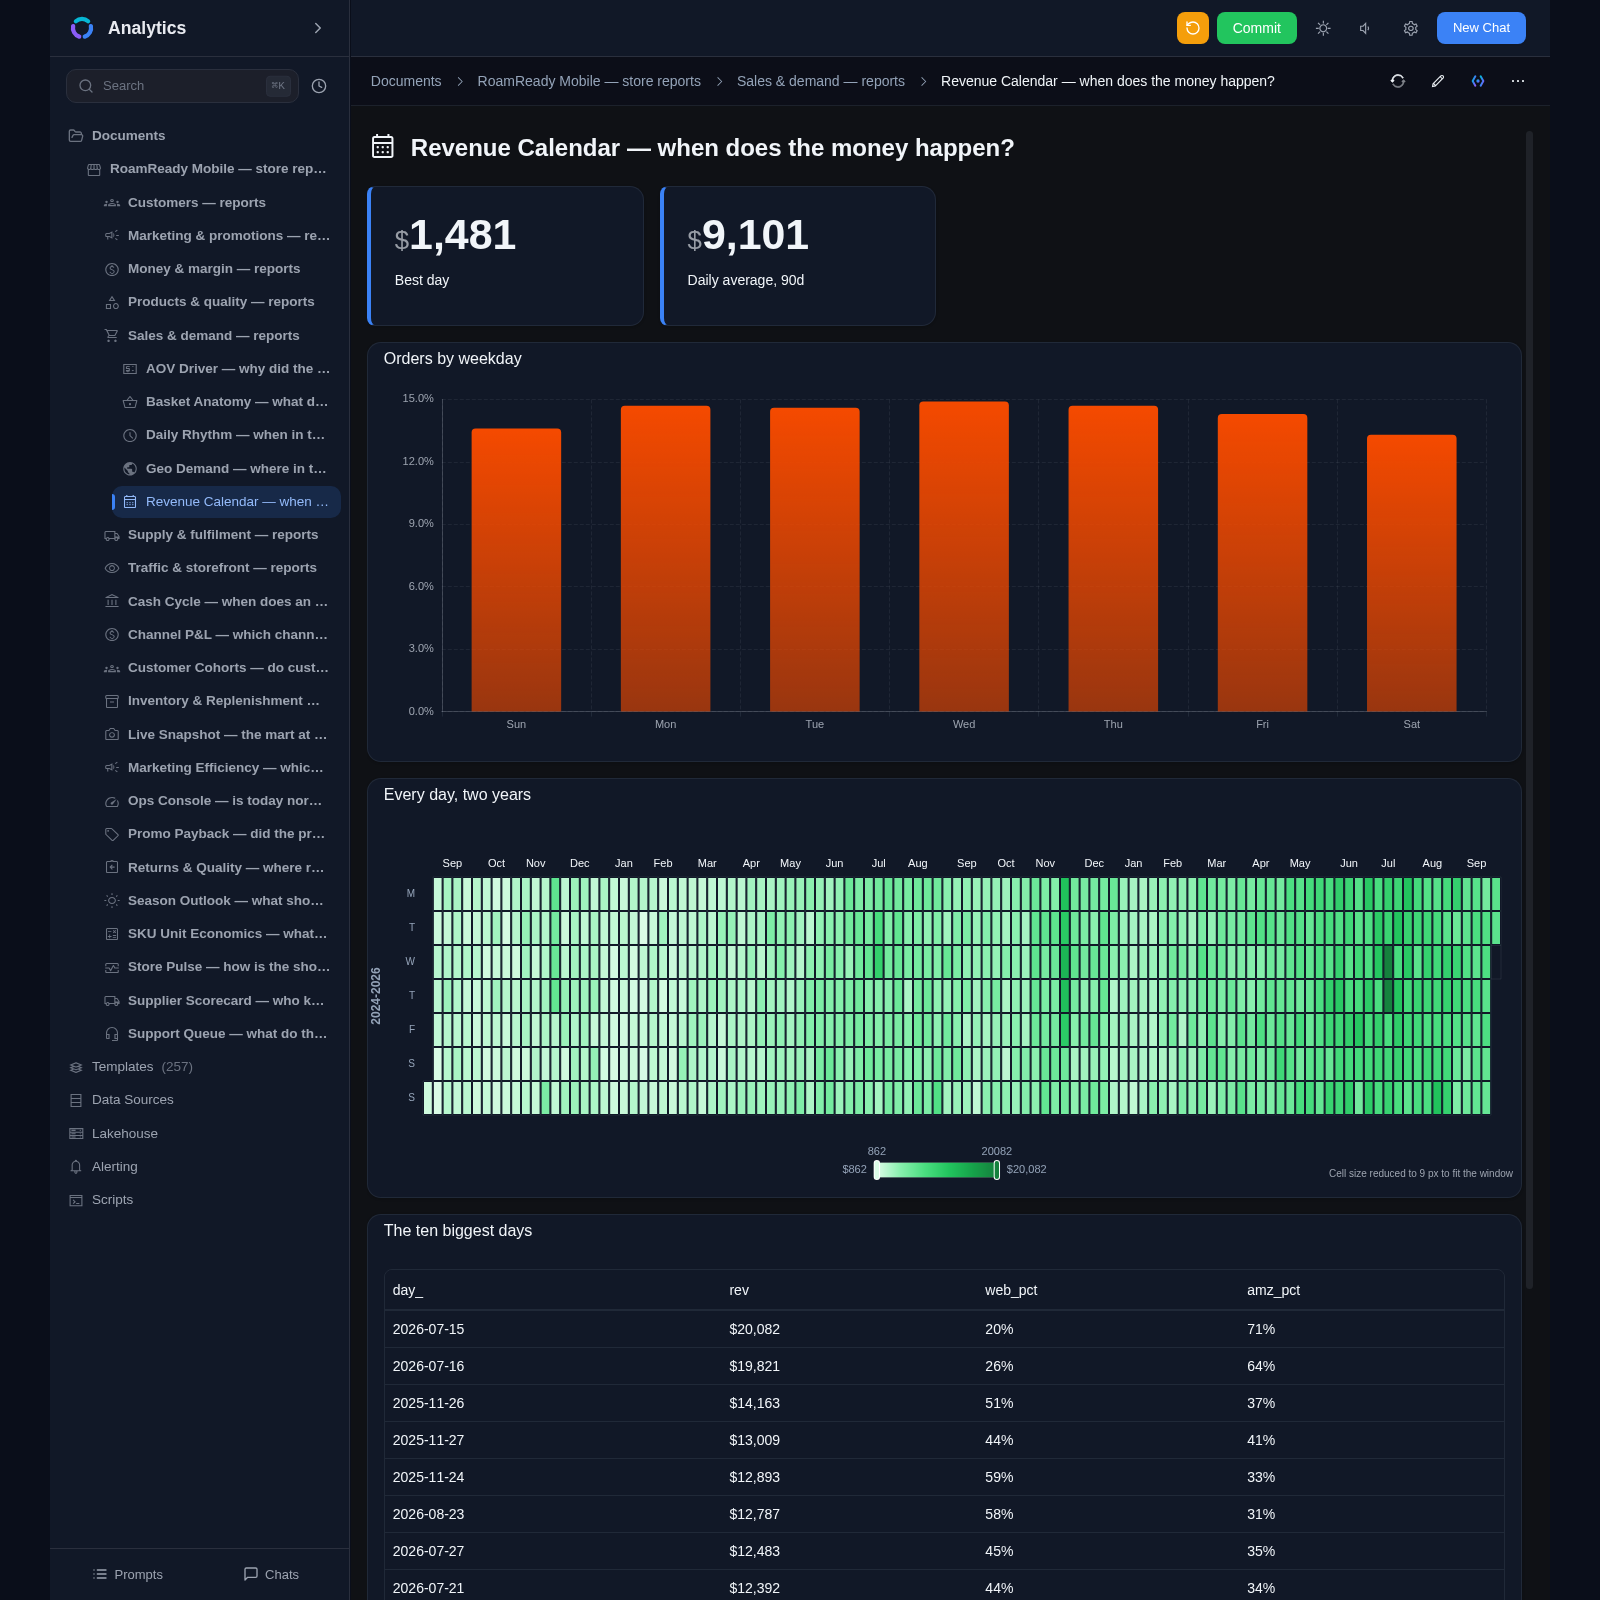Click the Search input field
Image resolution: width=1600 pixels, height=1600 pixels.
point(182,86)
